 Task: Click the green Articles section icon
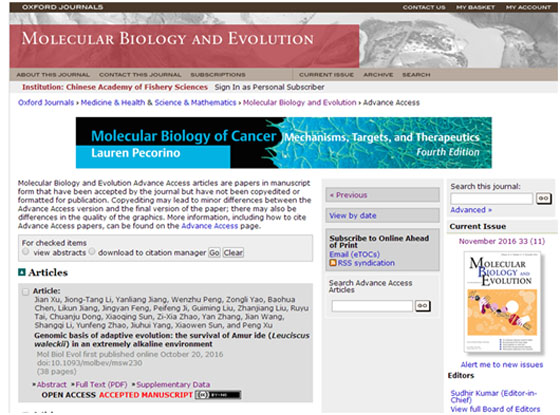point(22,272)
